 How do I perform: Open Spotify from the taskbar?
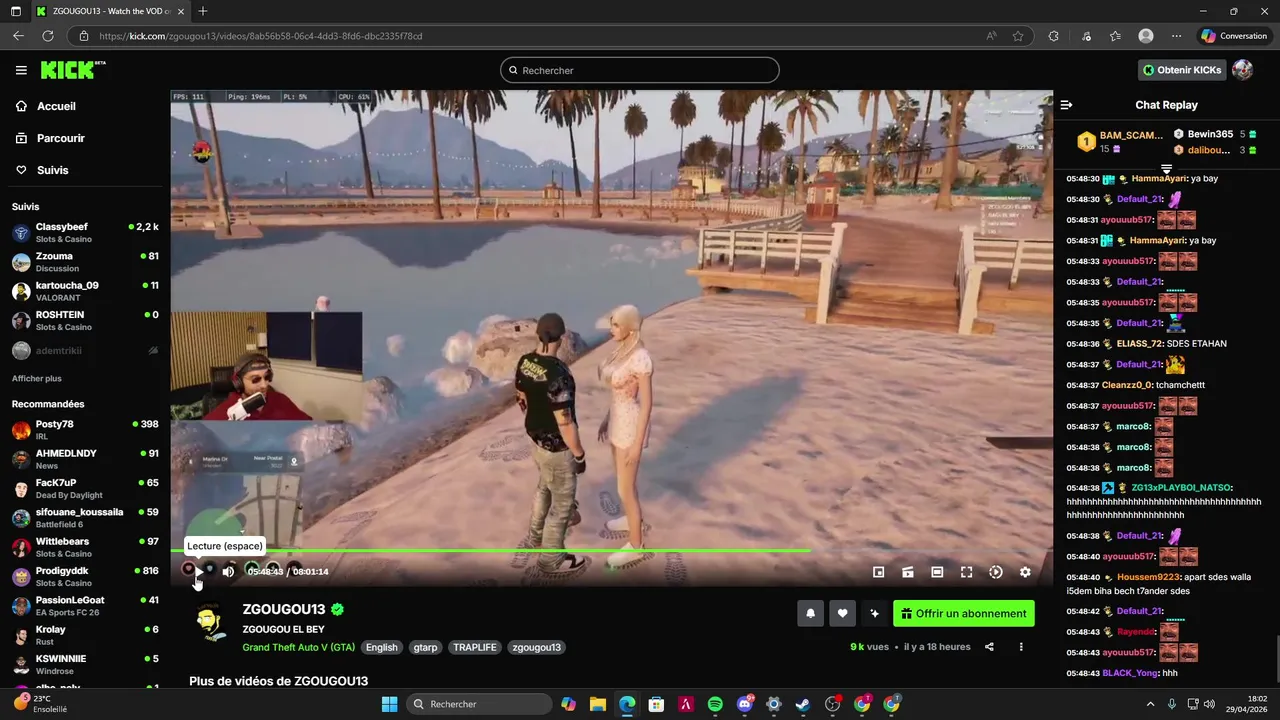[x=715, y=704]
